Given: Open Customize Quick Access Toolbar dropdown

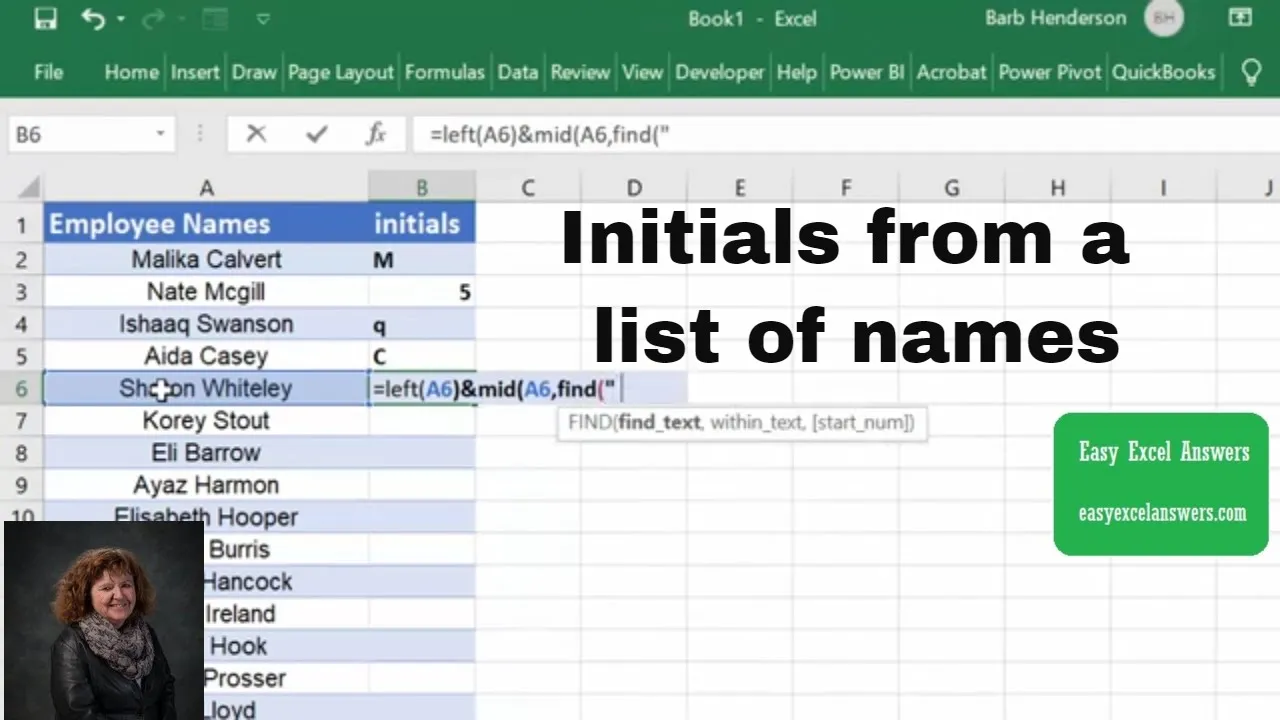Looking at the screenshot, I should pos(263,19).
